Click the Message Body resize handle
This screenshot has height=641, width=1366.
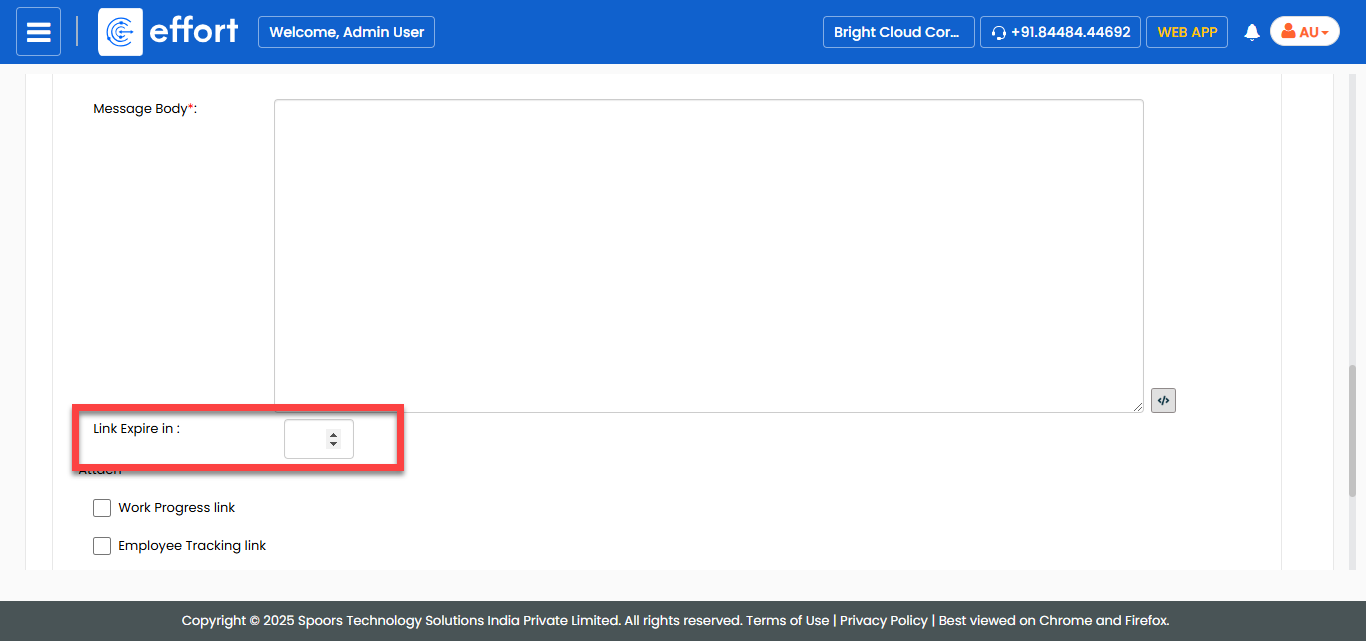click(1137, 406)
